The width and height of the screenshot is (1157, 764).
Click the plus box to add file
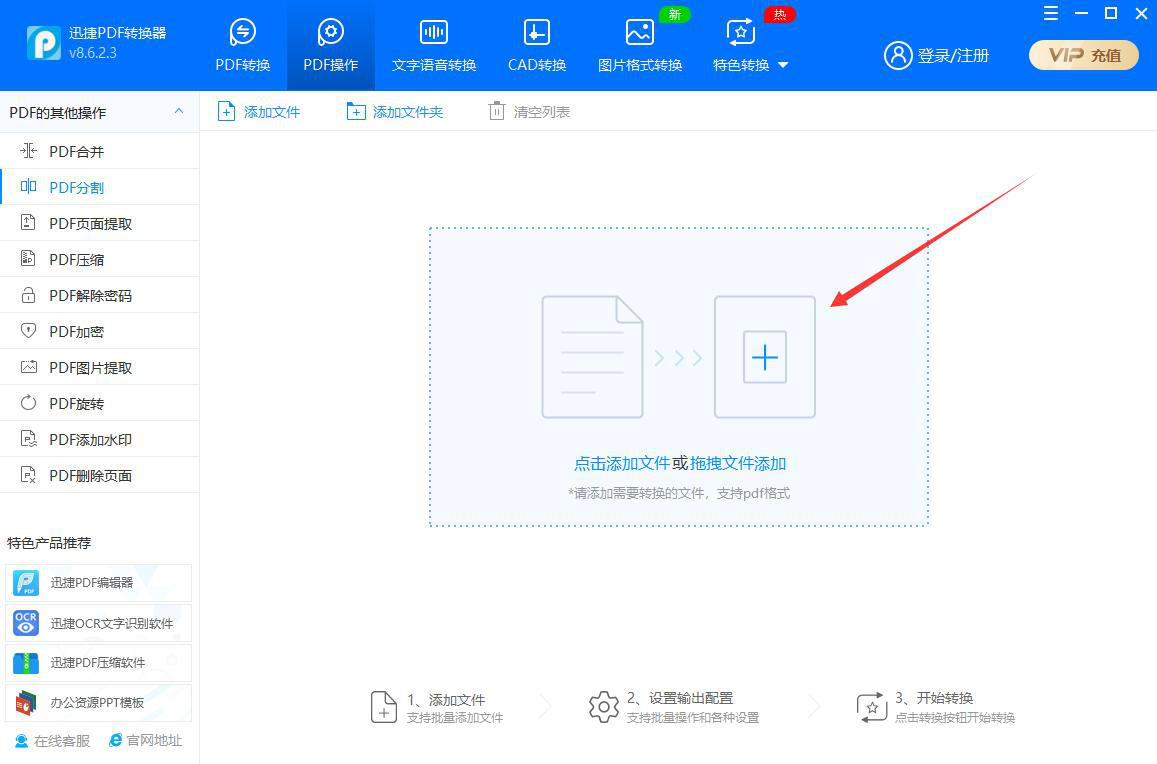764,357
